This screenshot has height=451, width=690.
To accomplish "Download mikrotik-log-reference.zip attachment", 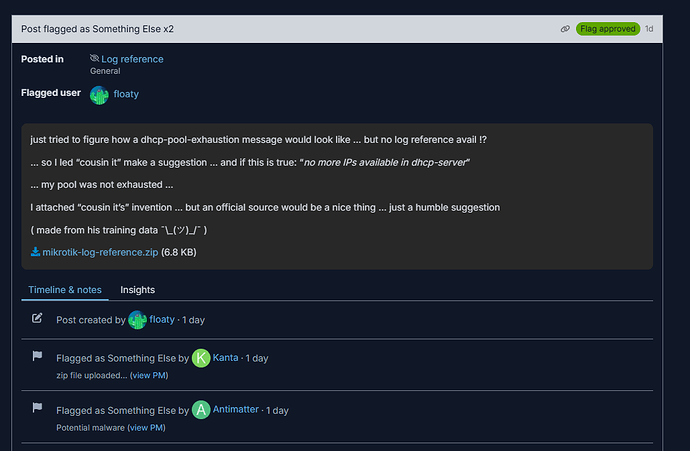I will (100, 253).
